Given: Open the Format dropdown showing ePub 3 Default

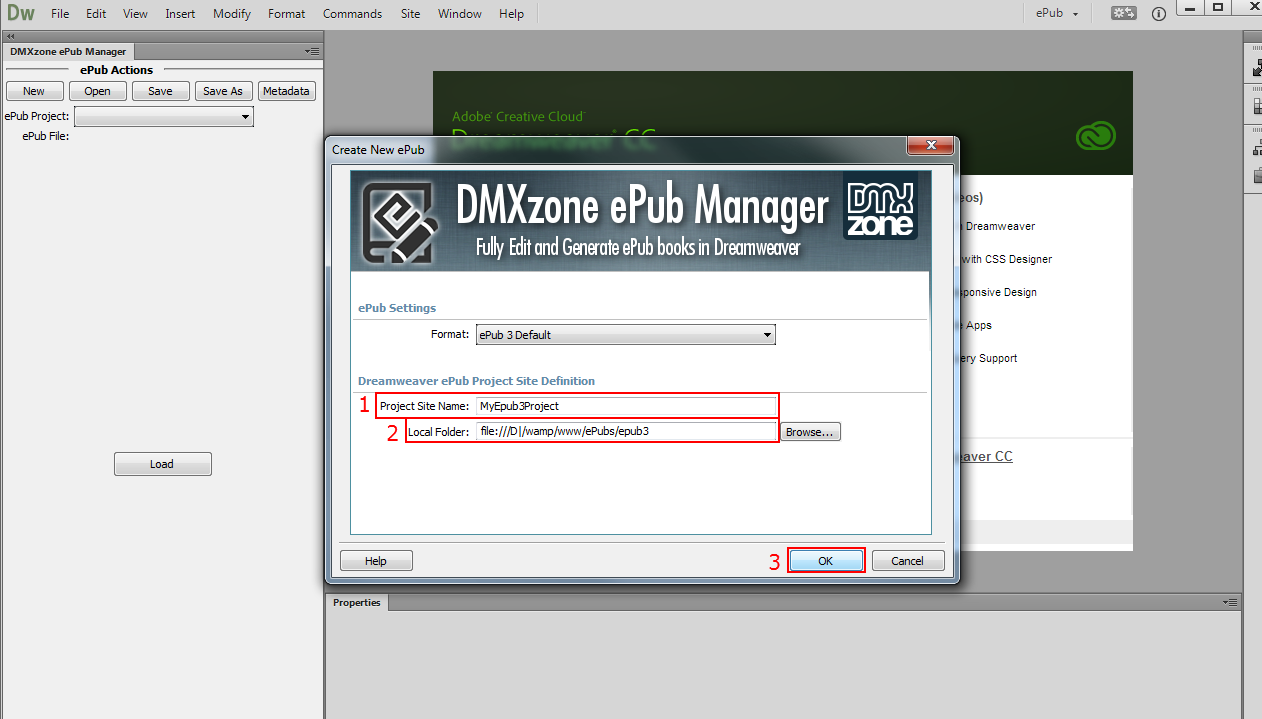Looking at the screenshot, I should coord(626,335).
